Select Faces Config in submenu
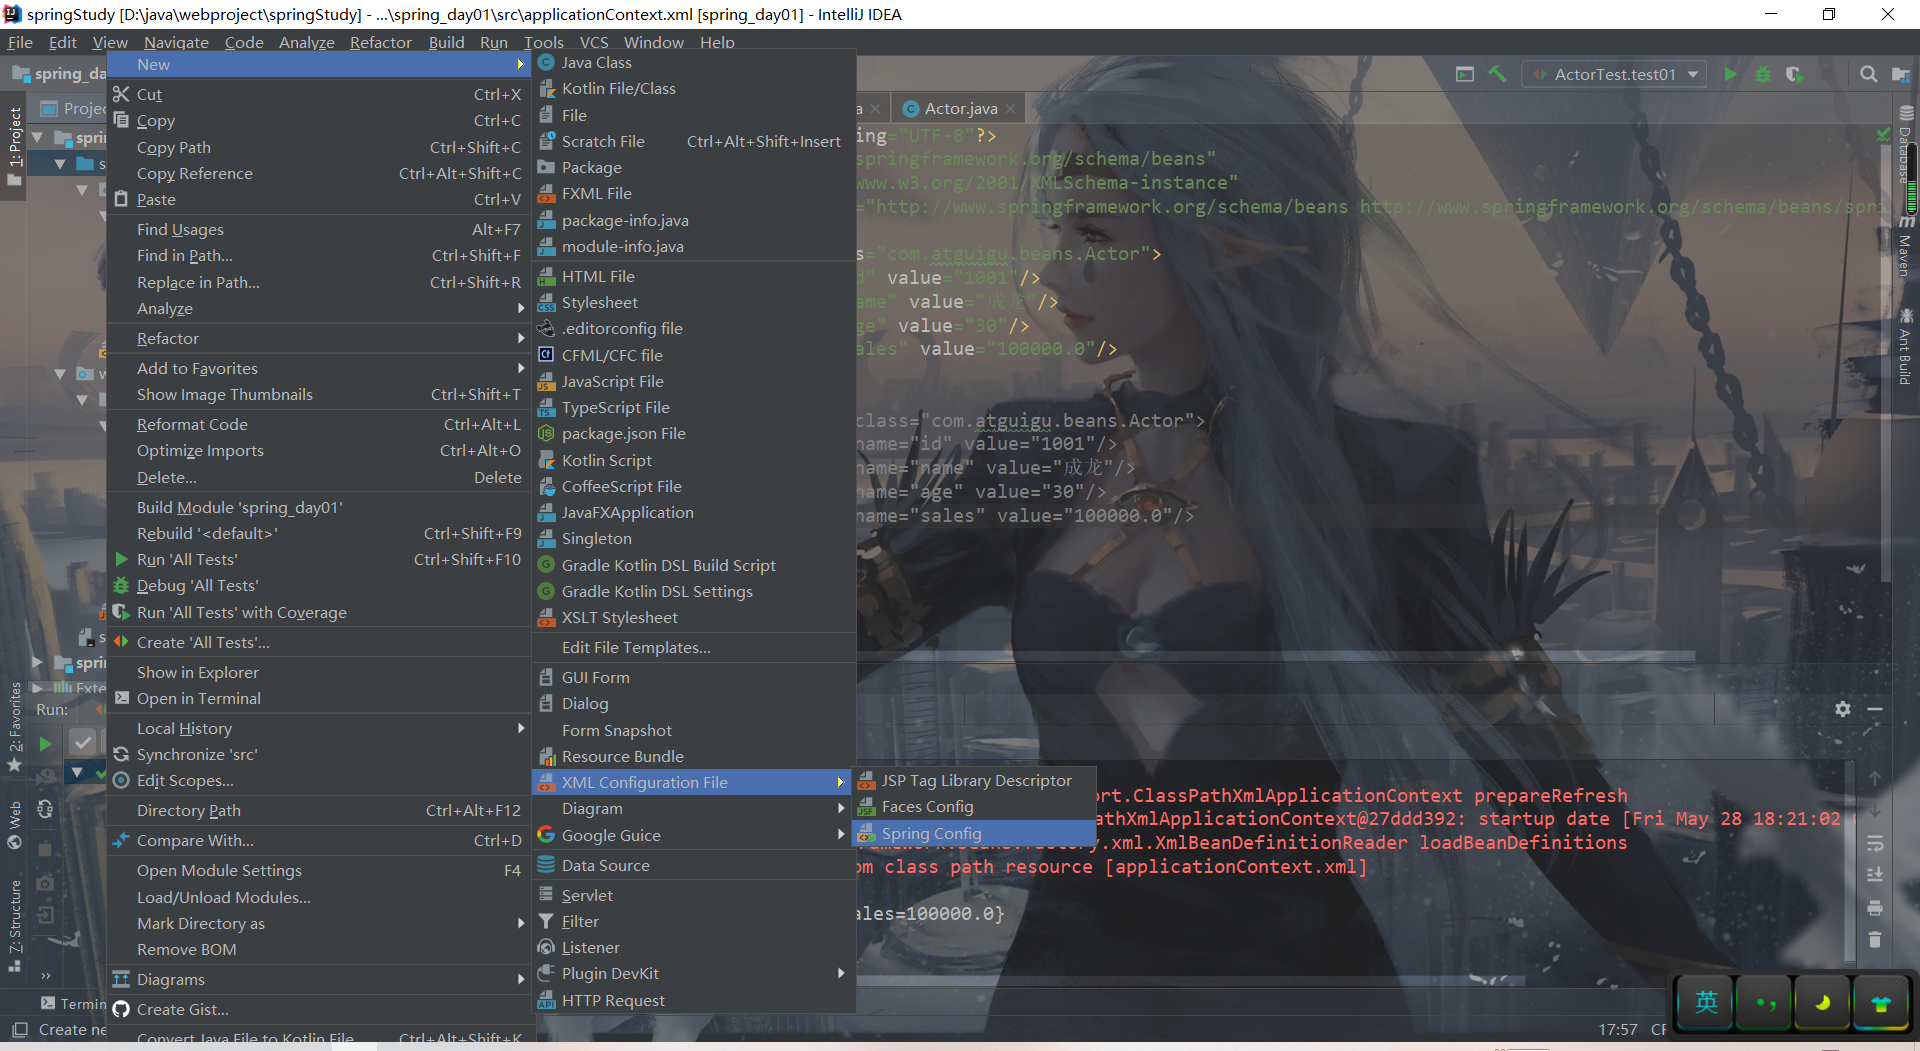Image resolution: width=1920 pixels, height=1051 pixels. [975, 806]
